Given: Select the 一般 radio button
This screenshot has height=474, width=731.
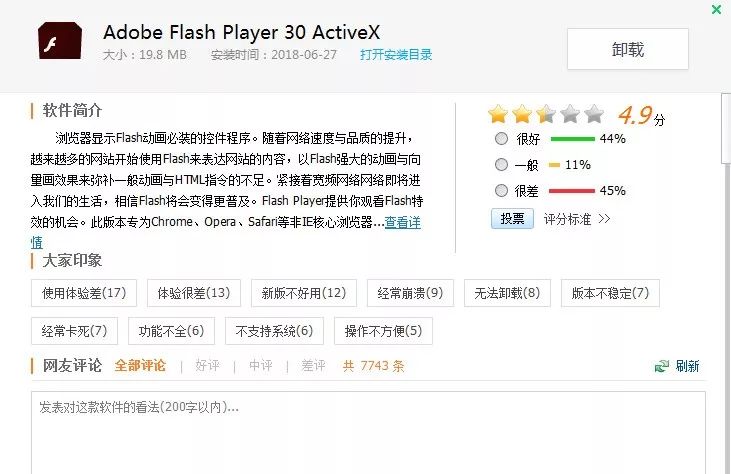Looking at the screenshot, I should 501,165.
